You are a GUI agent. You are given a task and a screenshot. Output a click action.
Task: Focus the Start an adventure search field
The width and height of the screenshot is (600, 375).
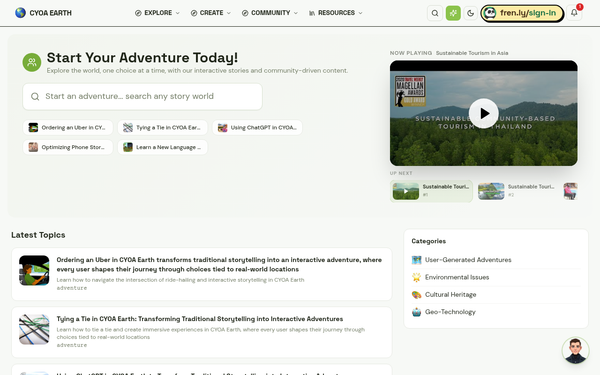coord(142,96)
